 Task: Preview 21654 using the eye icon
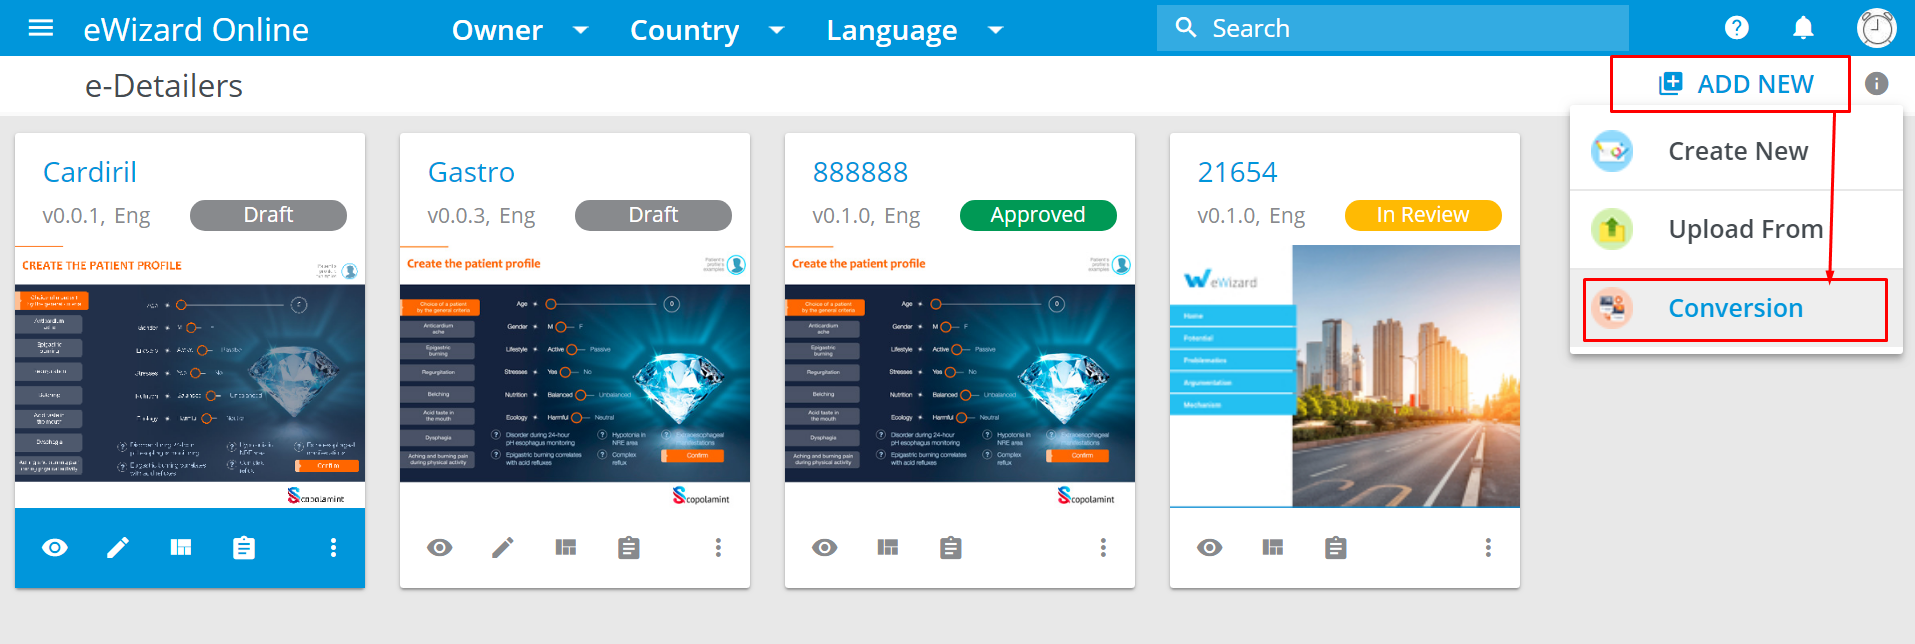(1210, 547)
